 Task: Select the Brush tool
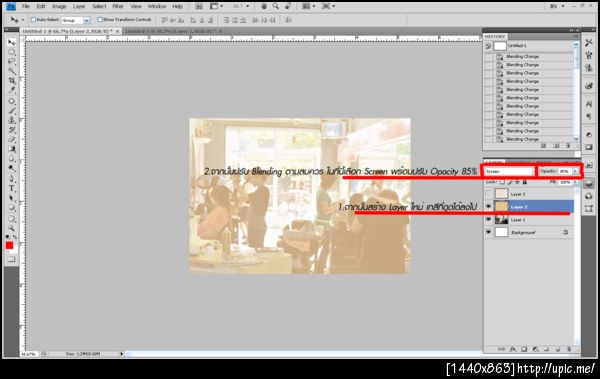pyautogui.click(x=11, y=111)
